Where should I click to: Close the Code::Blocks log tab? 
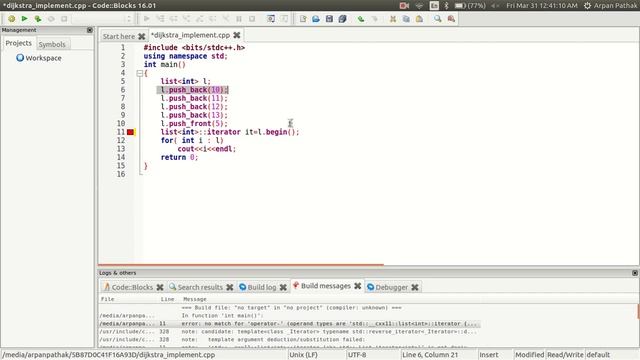pos(160,287)
